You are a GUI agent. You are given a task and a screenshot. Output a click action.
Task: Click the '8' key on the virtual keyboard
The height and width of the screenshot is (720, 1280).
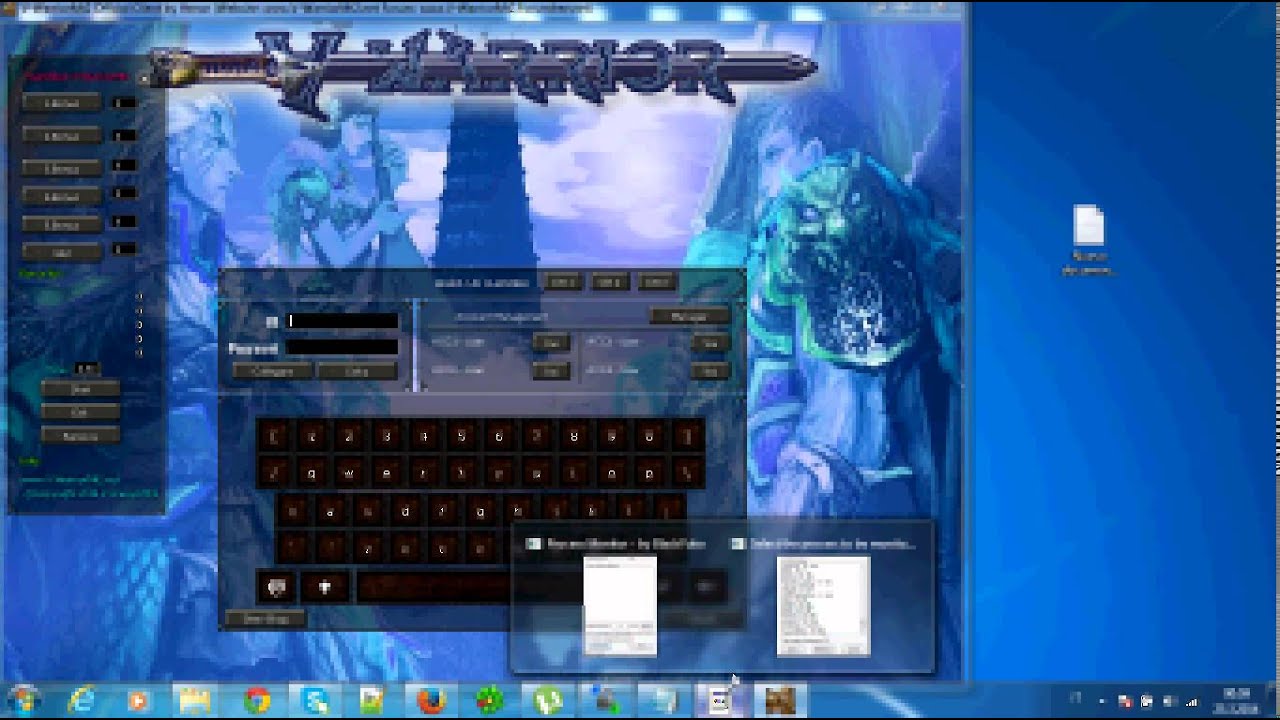(x=574, y=436)
